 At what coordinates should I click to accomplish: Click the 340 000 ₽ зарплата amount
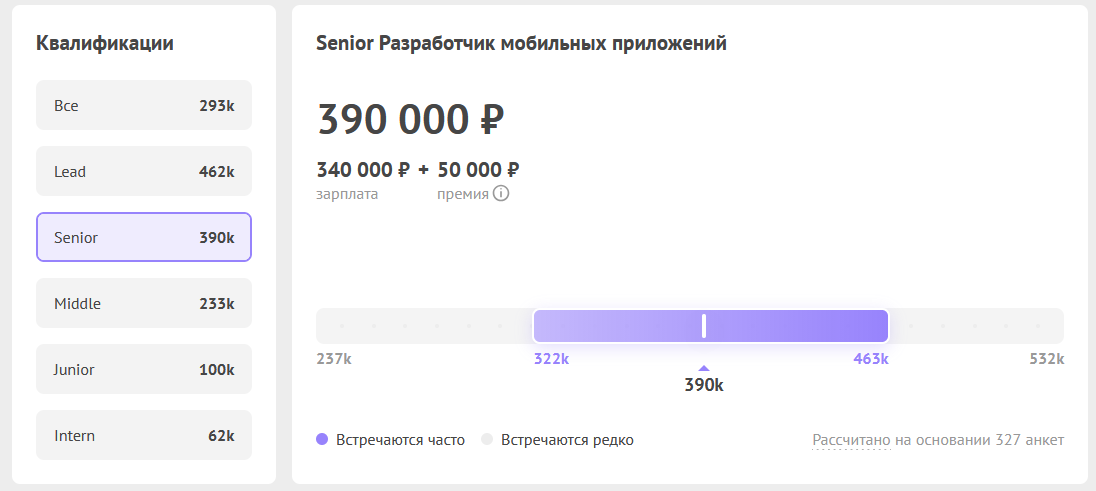[x=363, y=170]
